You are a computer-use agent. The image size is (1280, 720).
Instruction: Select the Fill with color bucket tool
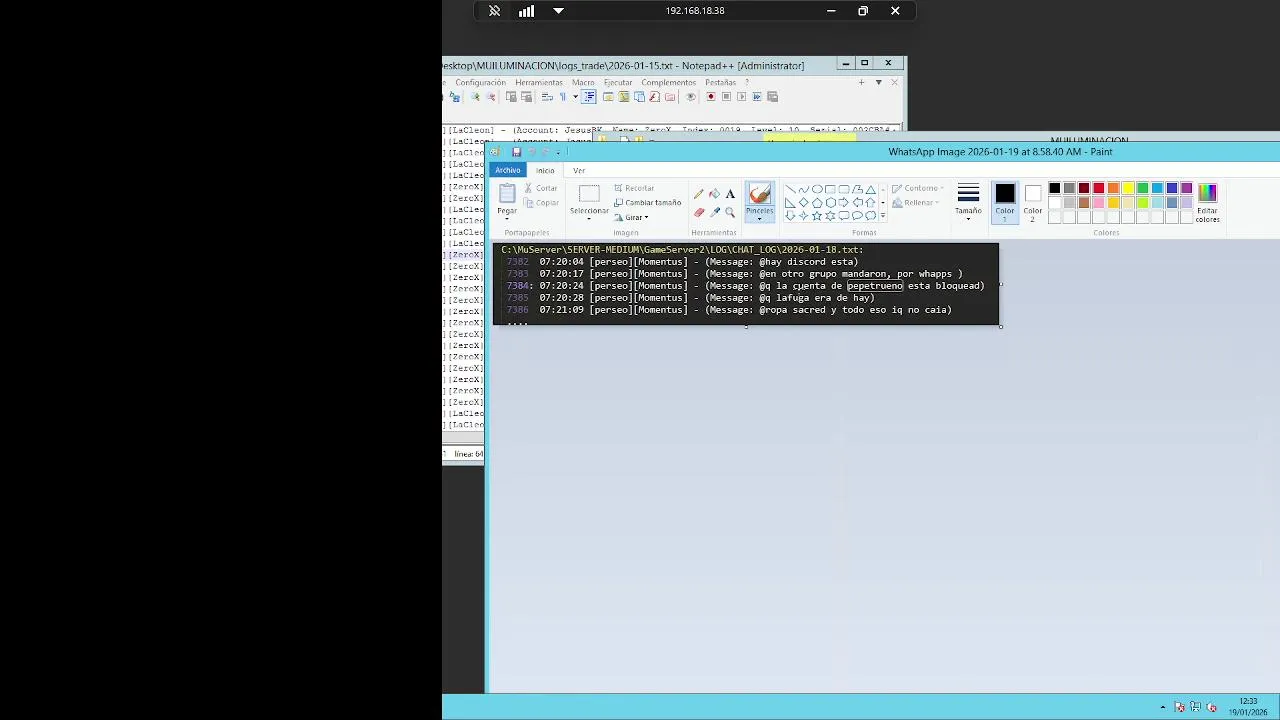pos(714,194)
